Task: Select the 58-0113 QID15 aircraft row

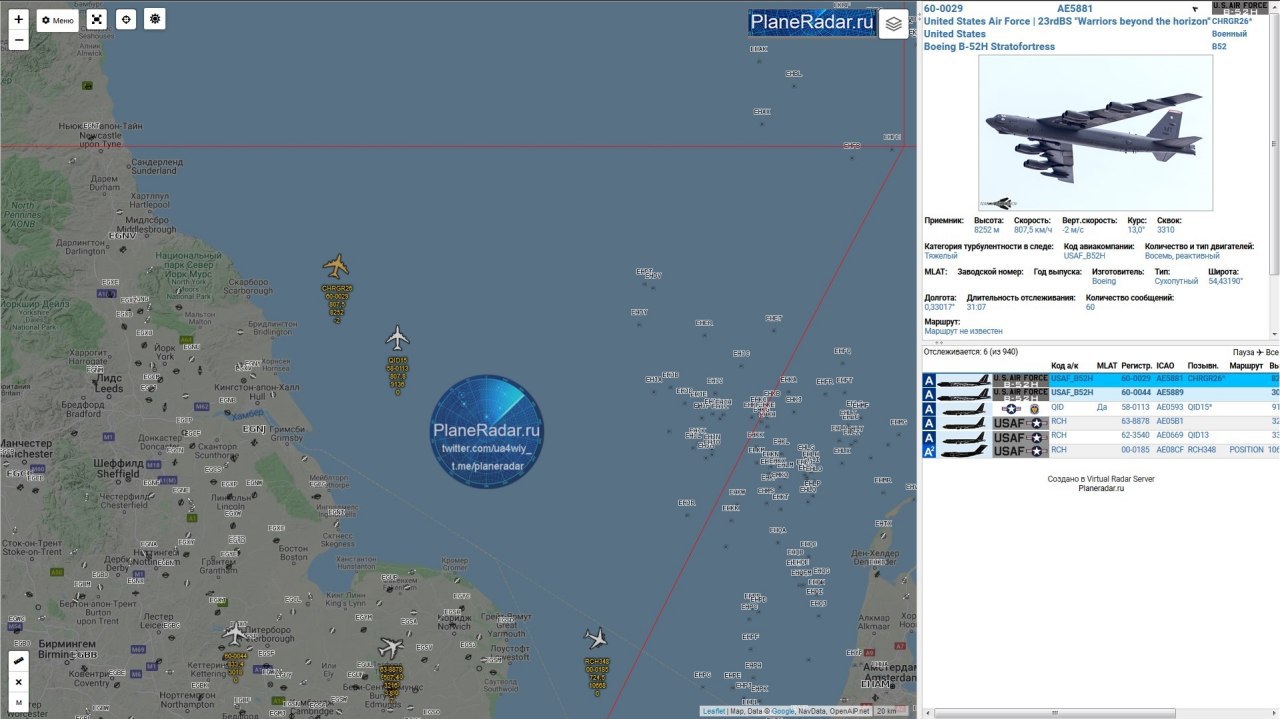Action: coord(1100,408)
